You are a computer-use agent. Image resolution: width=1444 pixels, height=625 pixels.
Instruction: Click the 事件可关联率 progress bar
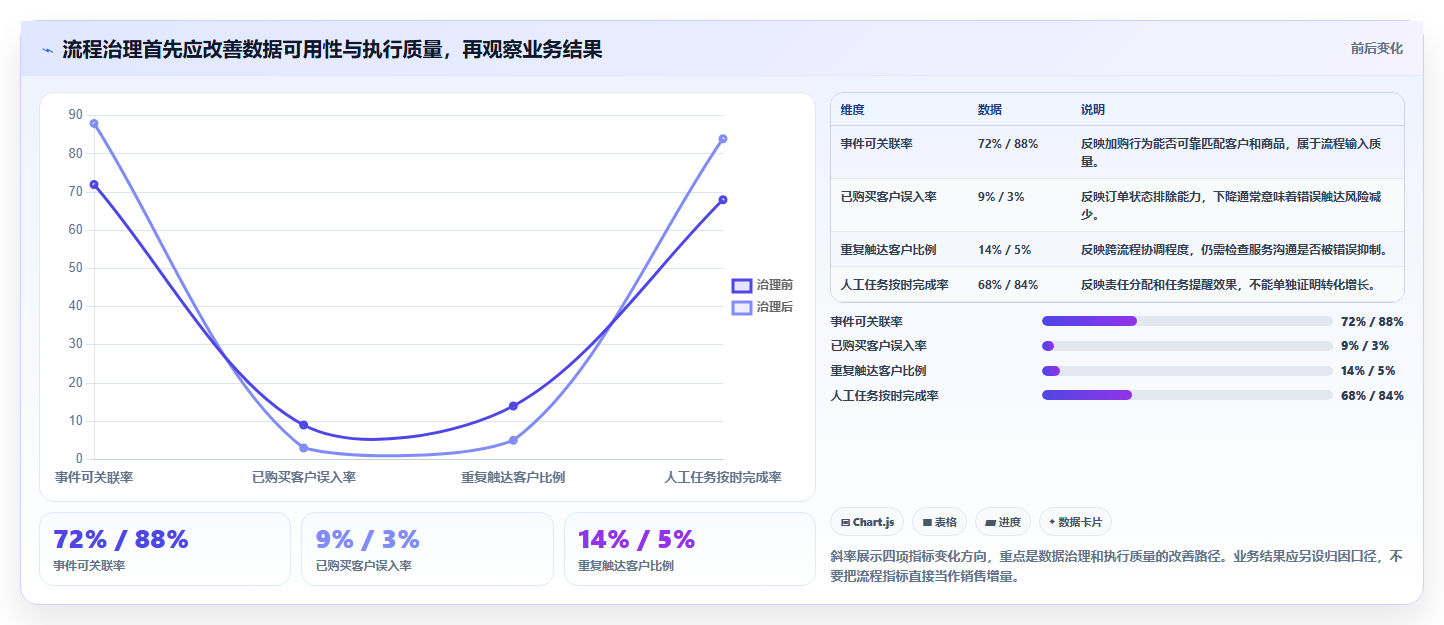pos(1187,321)
